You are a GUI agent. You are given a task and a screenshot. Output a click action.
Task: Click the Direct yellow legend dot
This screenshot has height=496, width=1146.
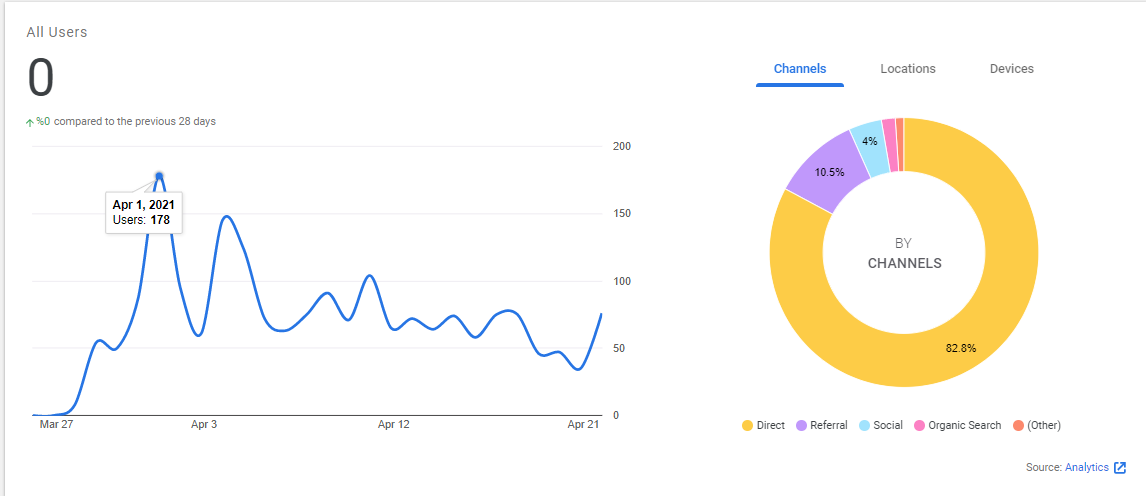point(747,425)
